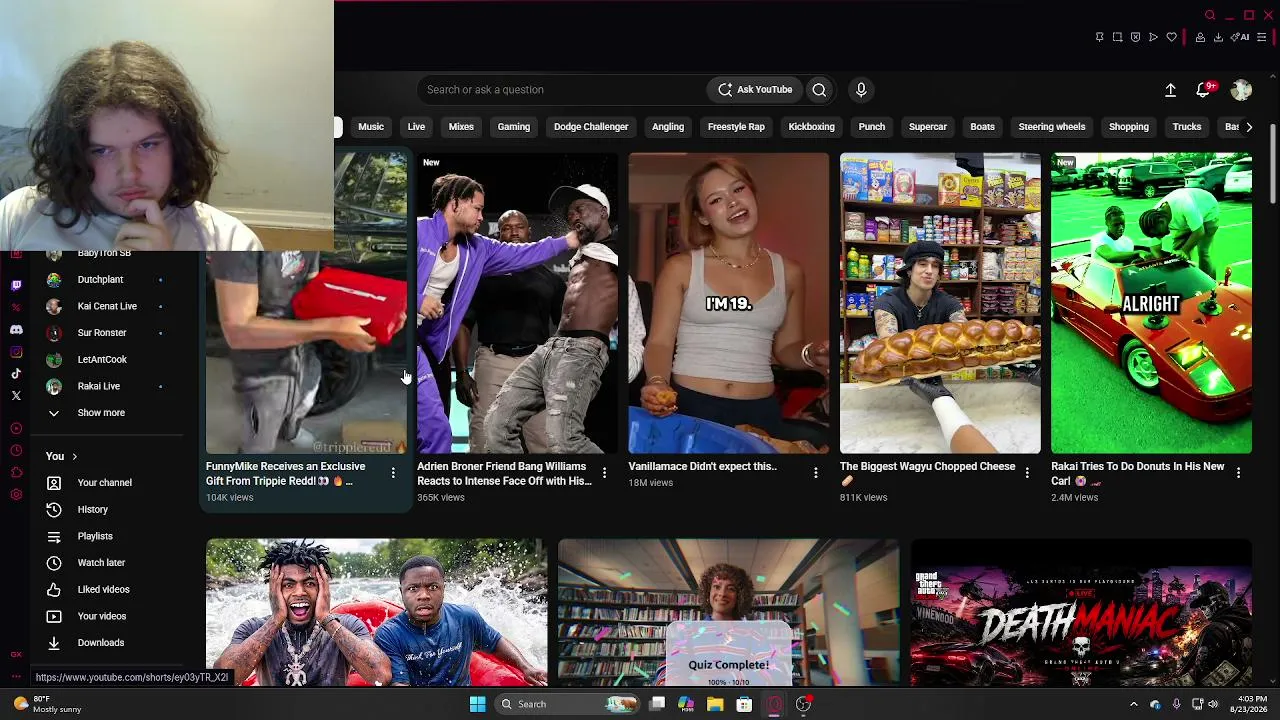Click the browser tab search magnifier icon
The image size is (1280, 720).
[1210, 15]
